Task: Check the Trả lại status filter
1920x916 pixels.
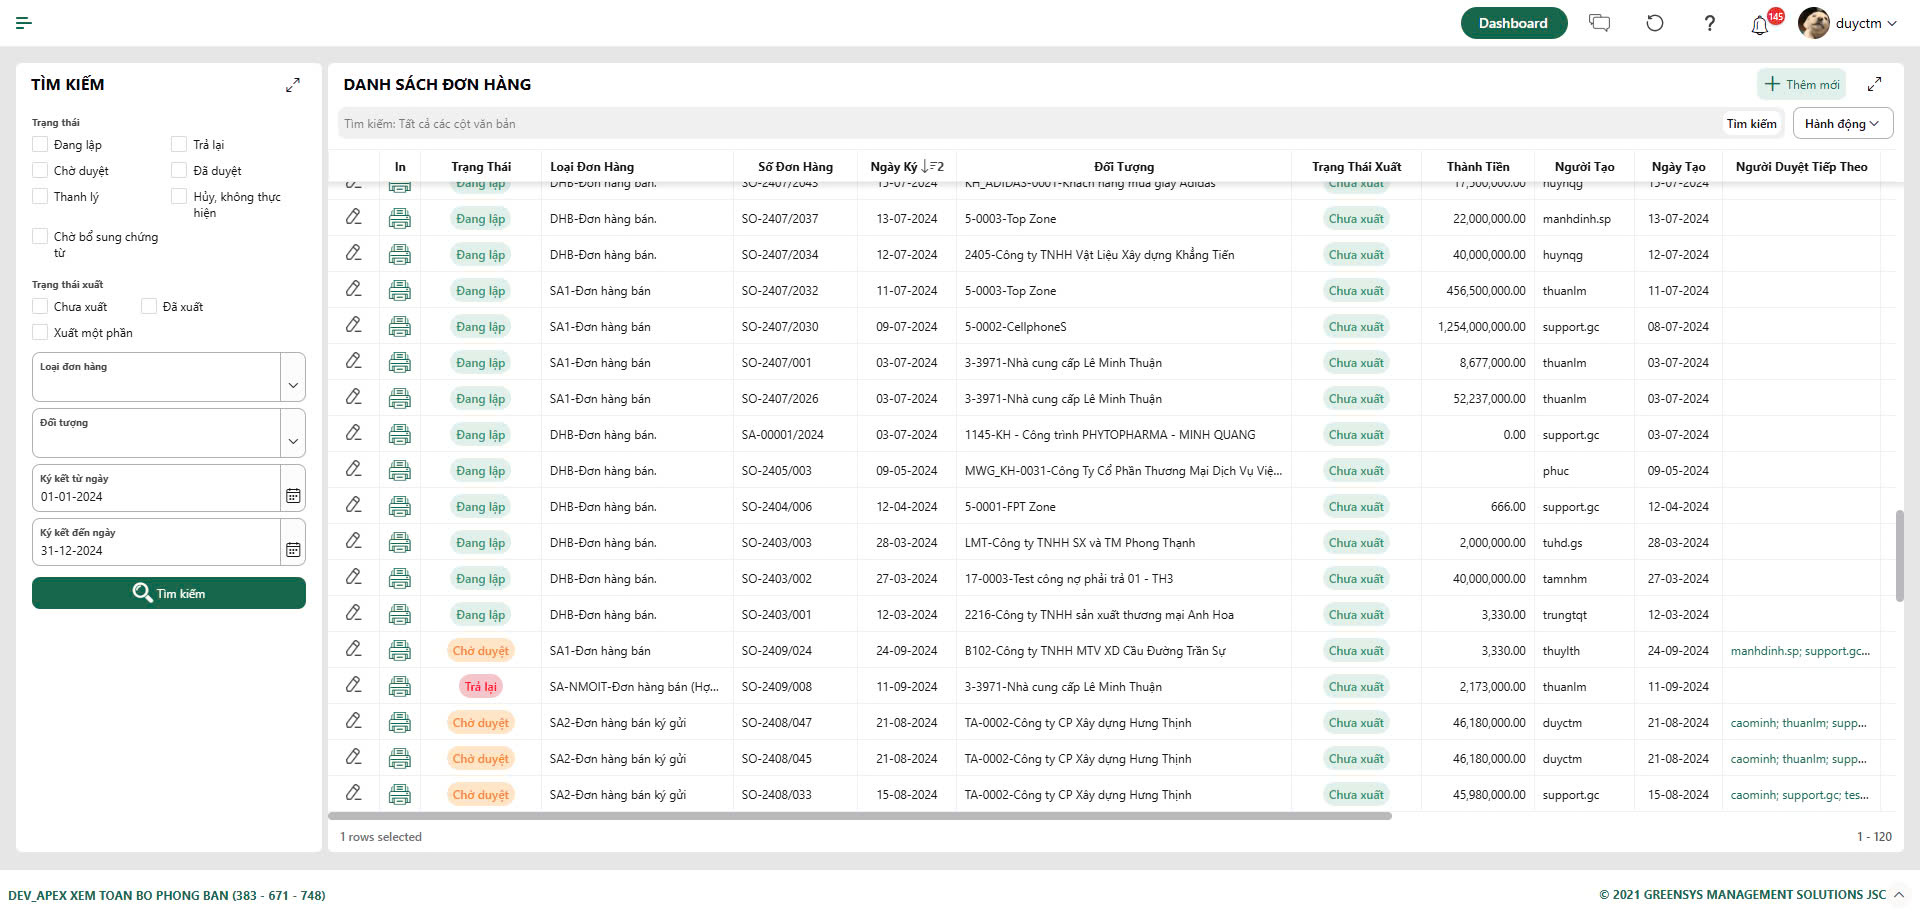Action: (x=179, y=144)
